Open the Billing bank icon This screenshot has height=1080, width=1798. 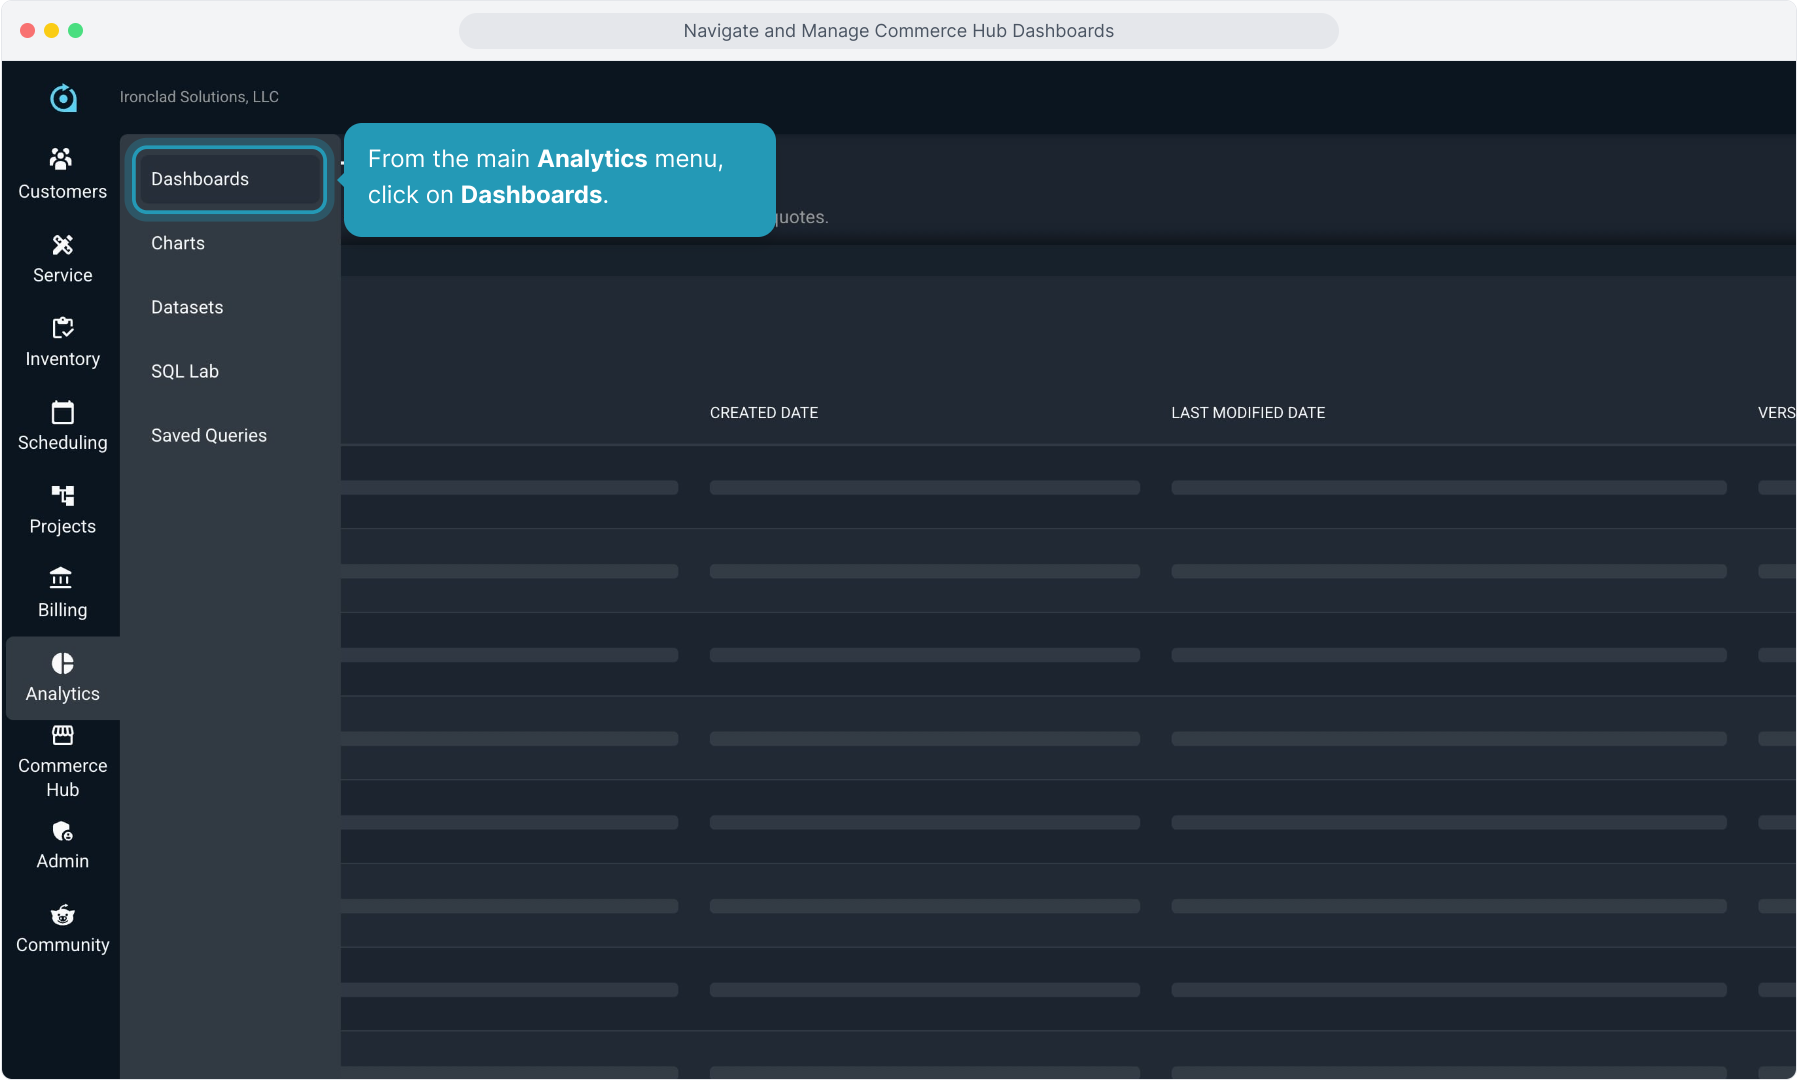(62, 579)
